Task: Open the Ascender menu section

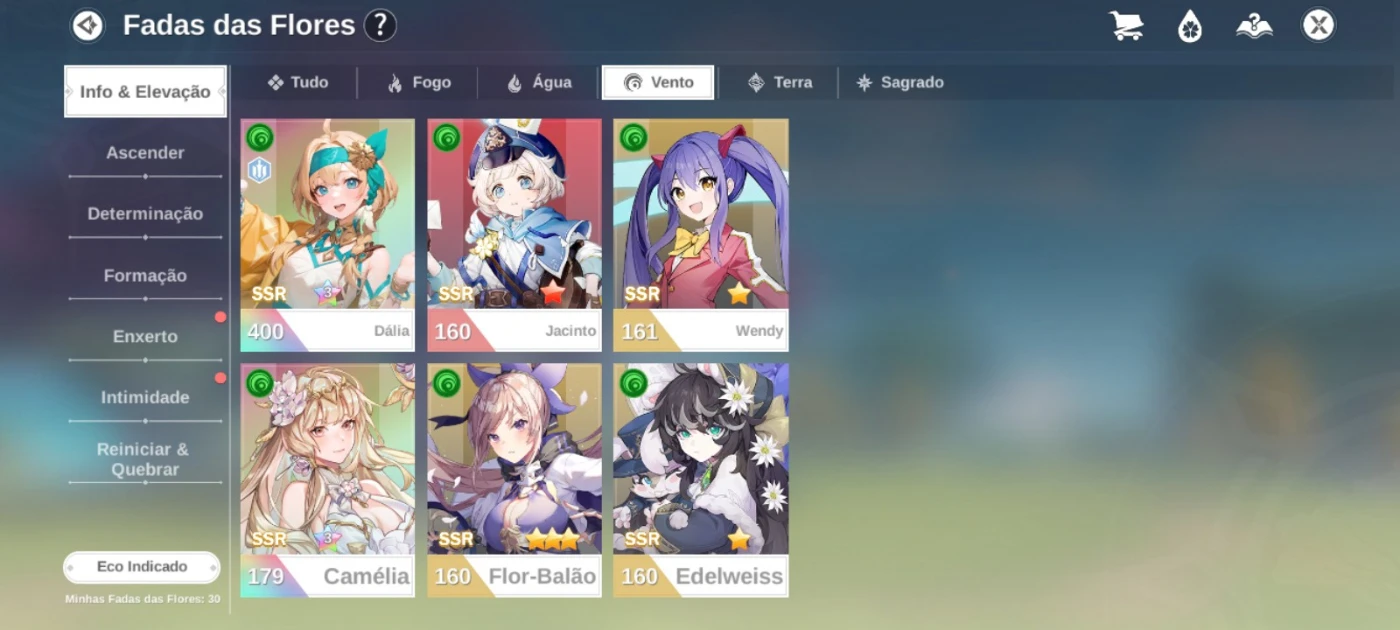Action: pyautogui.click(x=145, y=153)
